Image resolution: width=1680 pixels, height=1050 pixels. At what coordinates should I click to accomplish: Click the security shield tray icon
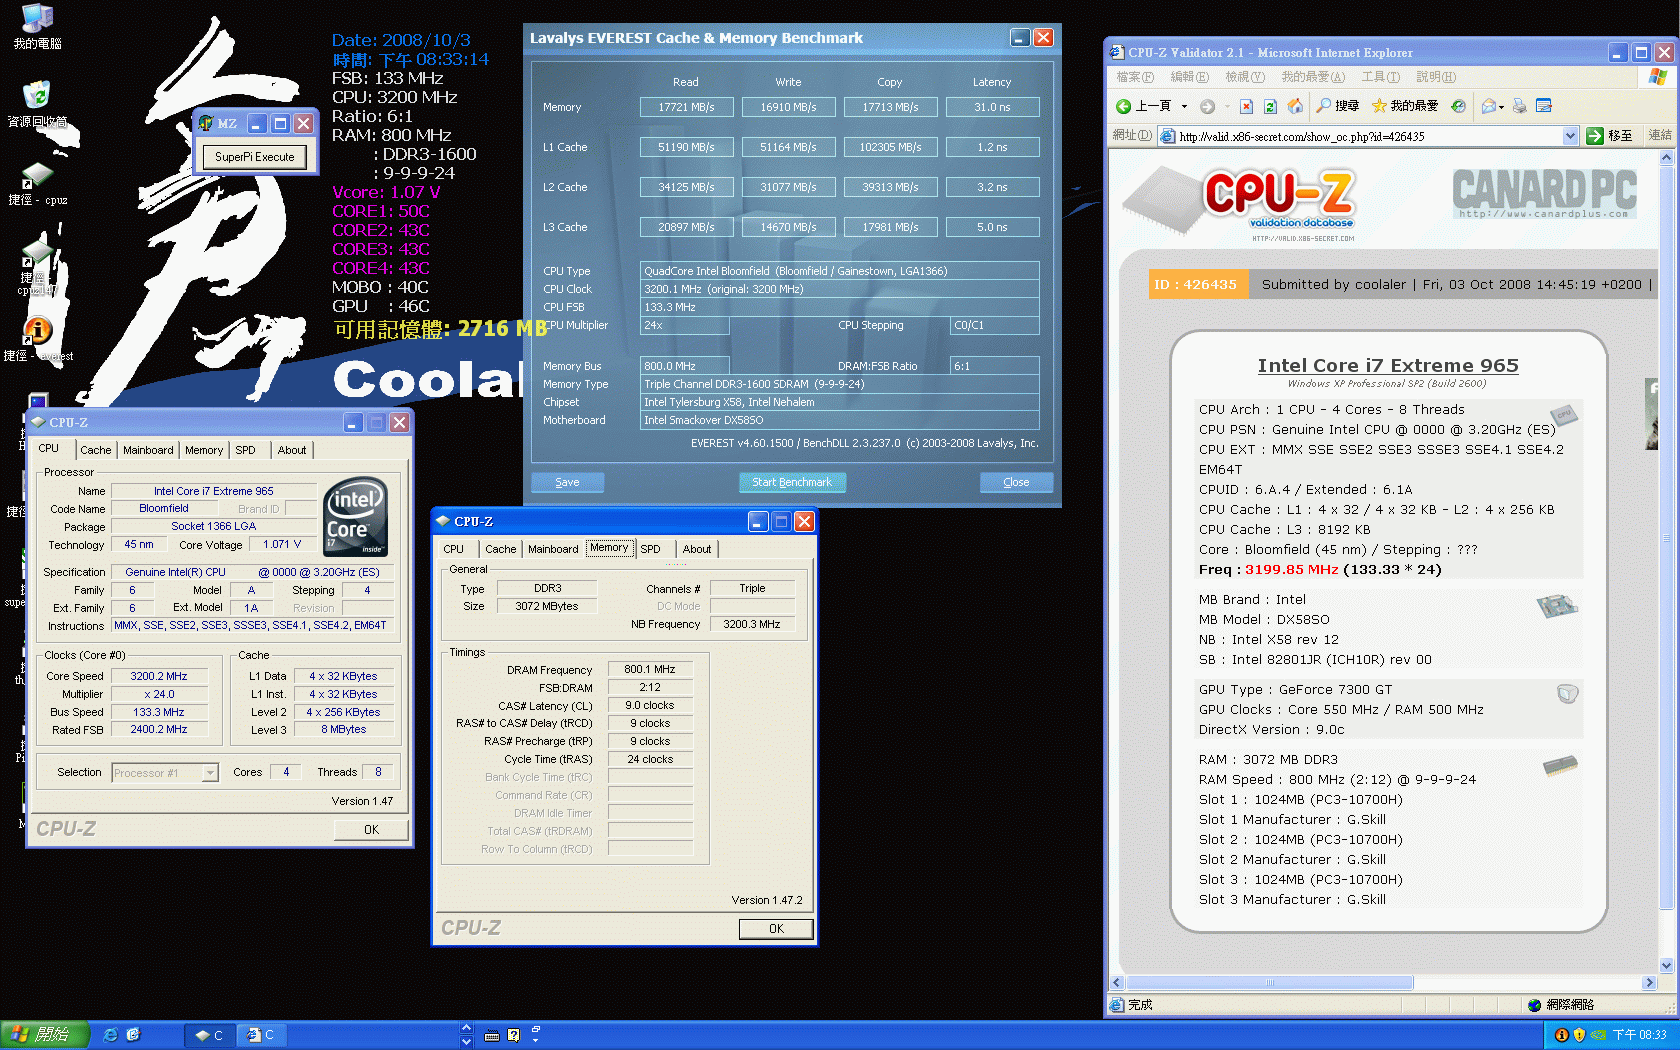point(1579,1035)
